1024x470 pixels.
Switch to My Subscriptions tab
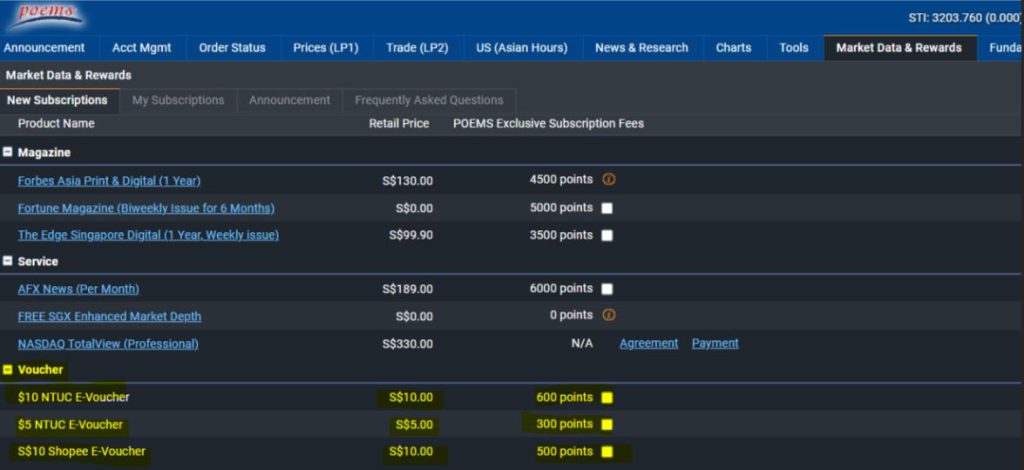pyautogui.click(x=178, y=101)
